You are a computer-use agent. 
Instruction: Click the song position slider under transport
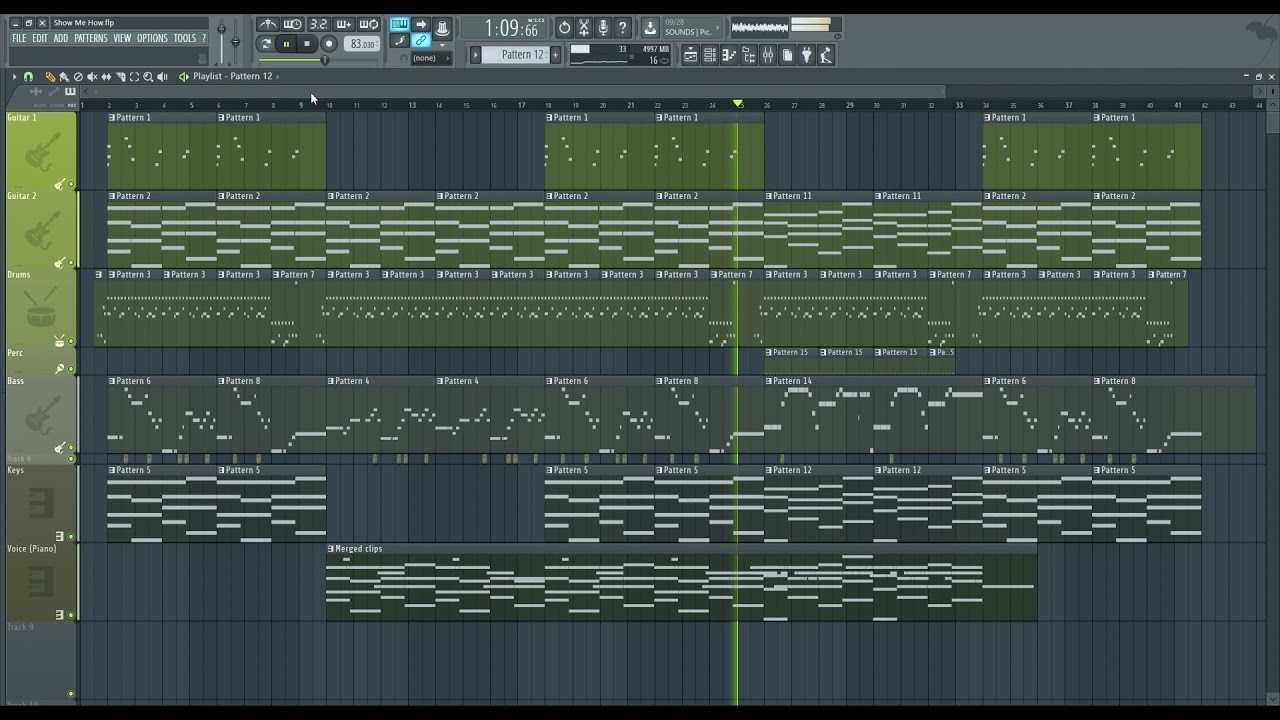[318, 60]
